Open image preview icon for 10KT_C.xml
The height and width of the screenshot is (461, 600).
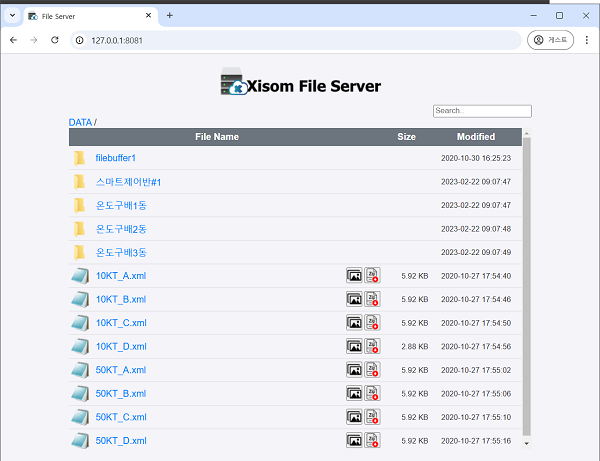(x=354, y=323)
